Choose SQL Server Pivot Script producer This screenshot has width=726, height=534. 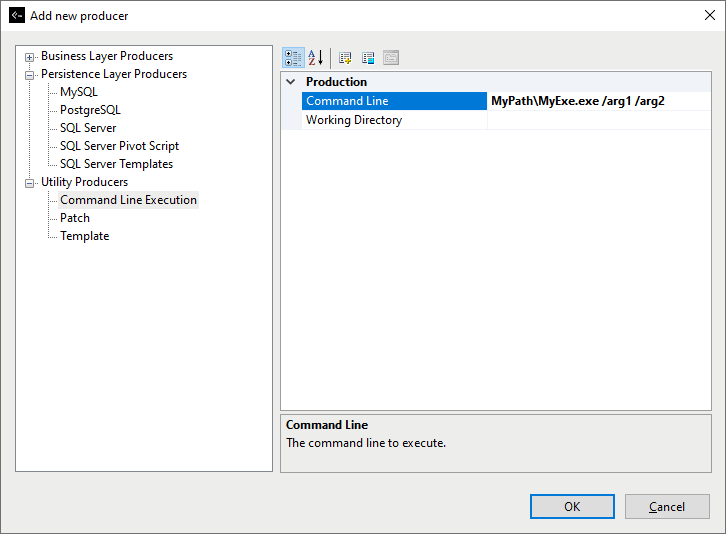(x=119, y=146)
